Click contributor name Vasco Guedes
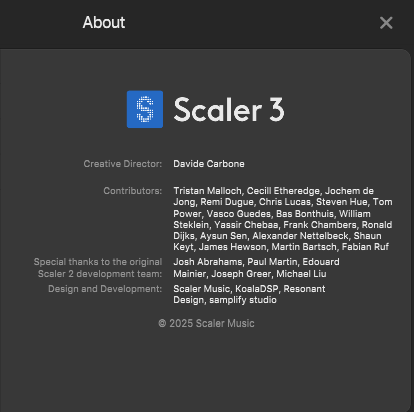Image resolution: width=414 pixels, height=412 pixels. 239,214
